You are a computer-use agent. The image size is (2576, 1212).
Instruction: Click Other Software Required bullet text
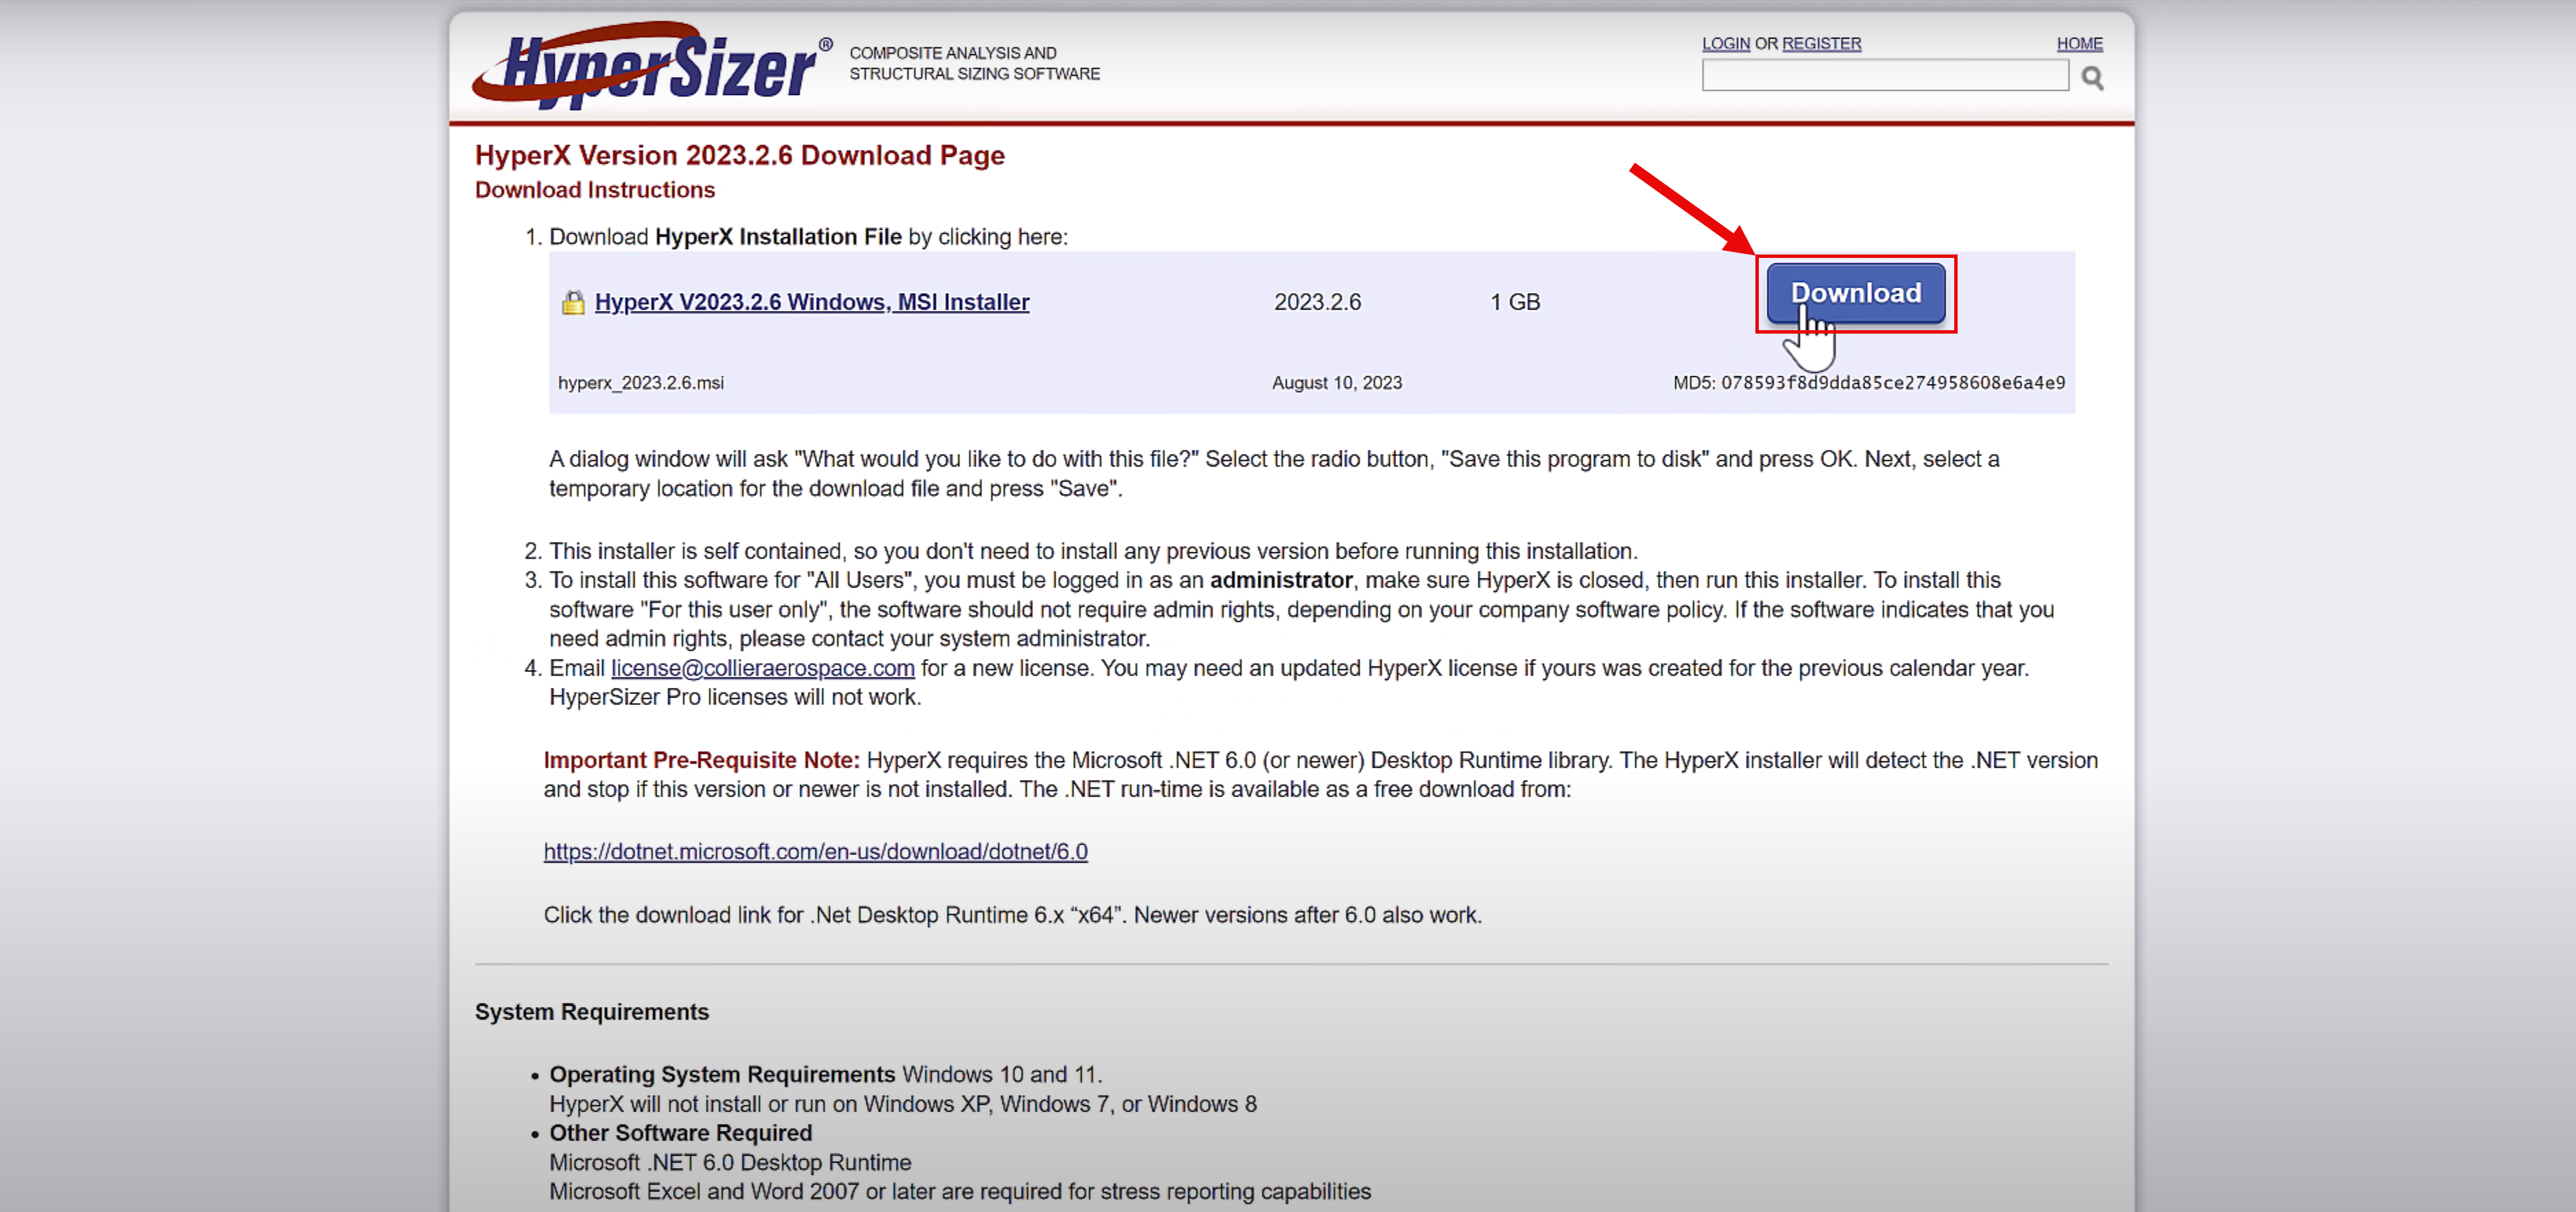680,1133
